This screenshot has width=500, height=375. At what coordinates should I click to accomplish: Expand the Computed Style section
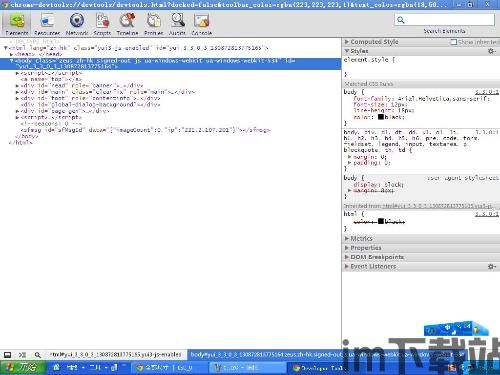pos(347,42)
